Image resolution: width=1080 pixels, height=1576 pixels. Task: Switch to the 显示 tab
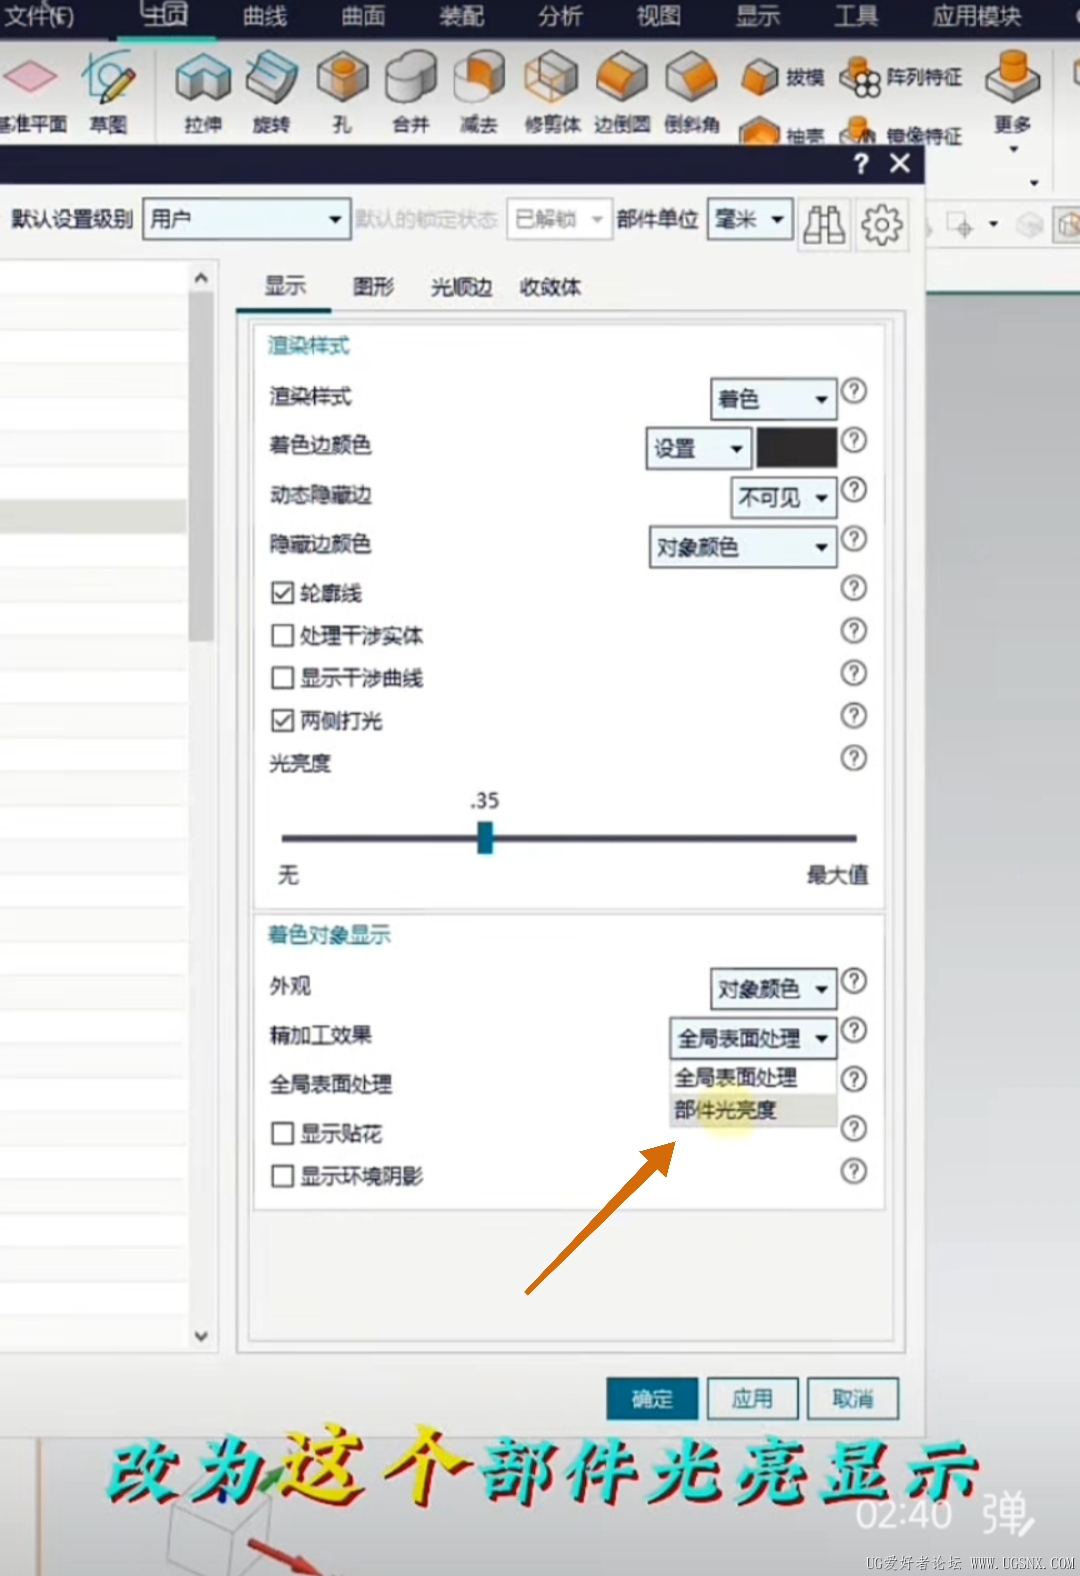(x=284, y=286)
